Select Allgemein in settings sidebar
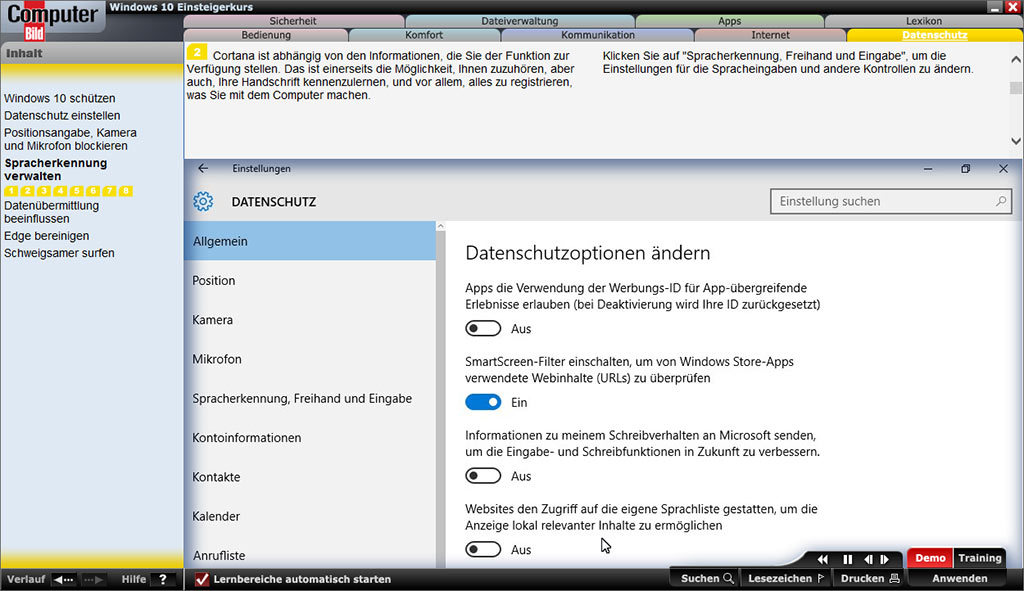This screenshot has height=591, width=1024. 310,241
